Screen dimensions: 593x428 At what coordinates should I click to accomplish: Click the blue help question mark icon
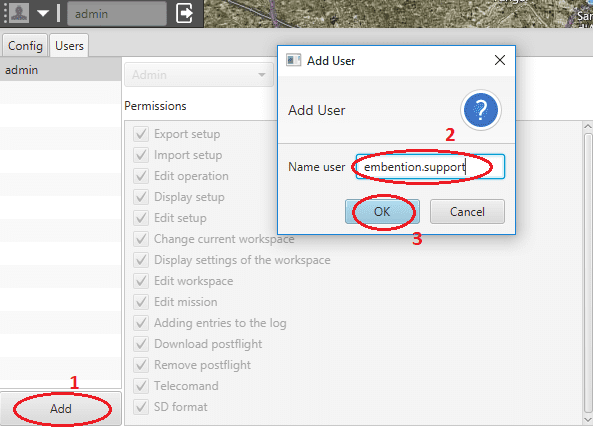coord(481,110)
